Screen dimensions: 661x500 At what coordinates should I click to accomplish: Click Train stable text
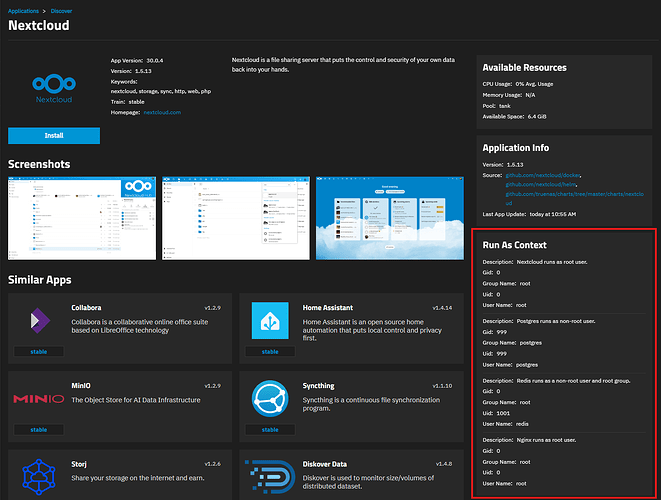[127, 102]
